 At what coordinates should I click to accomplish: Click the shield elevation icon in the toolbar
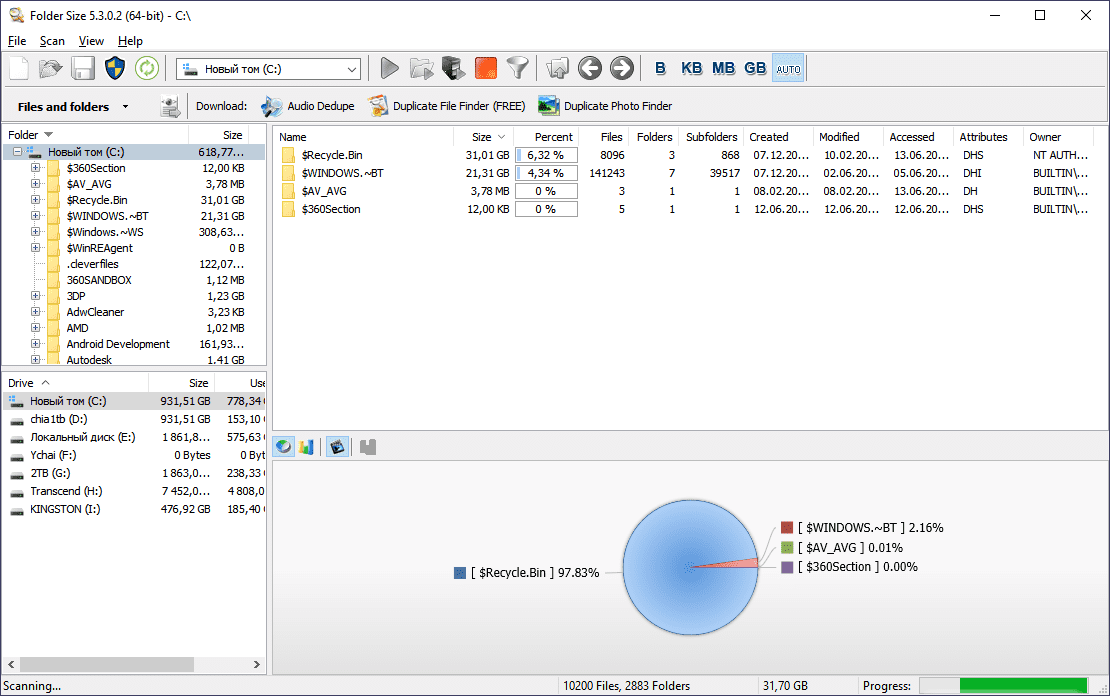coord(116,68)
